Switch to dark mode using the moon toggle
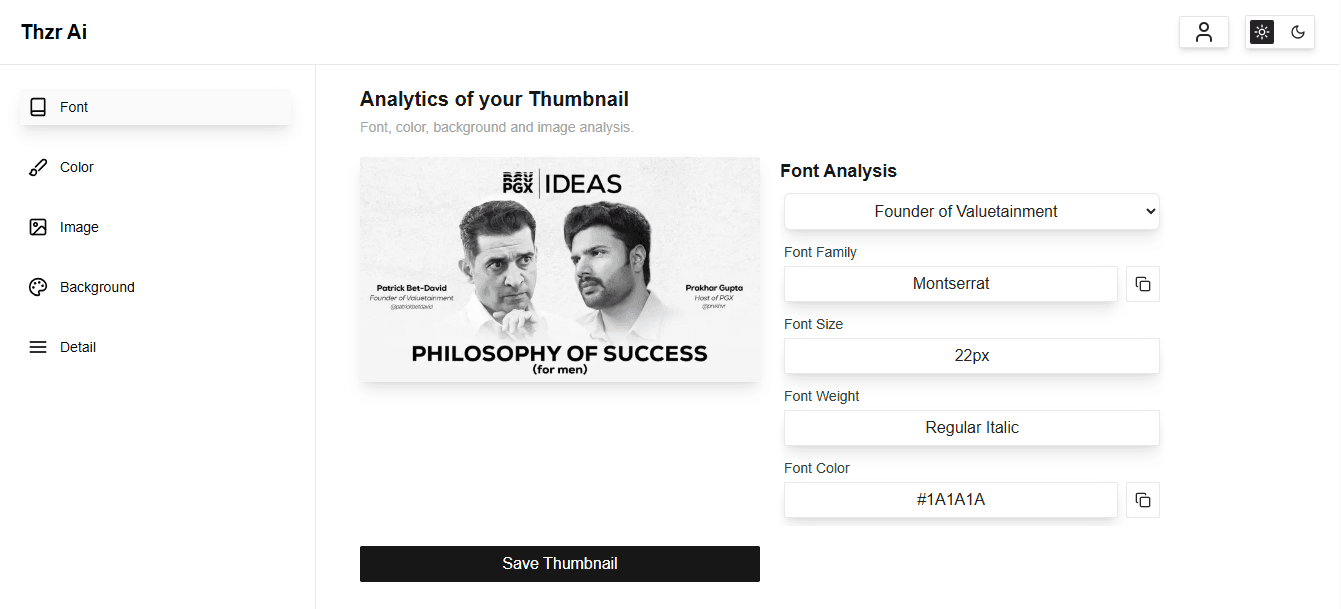Image resolution: width=1341 pixels, height=609 pixels. click(1297, 31)
